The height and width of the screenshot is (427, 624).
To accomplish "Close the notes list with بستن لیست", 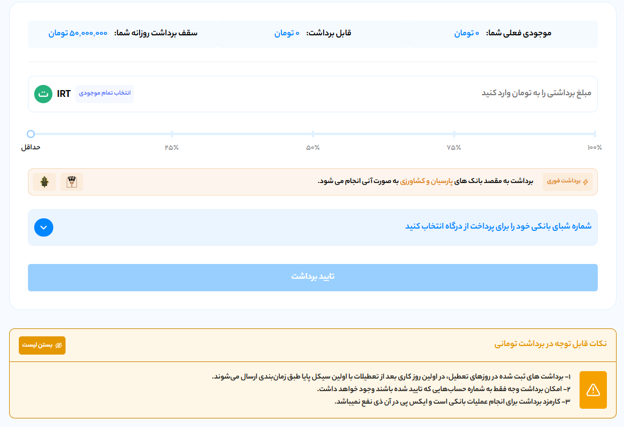I will 42,345.
